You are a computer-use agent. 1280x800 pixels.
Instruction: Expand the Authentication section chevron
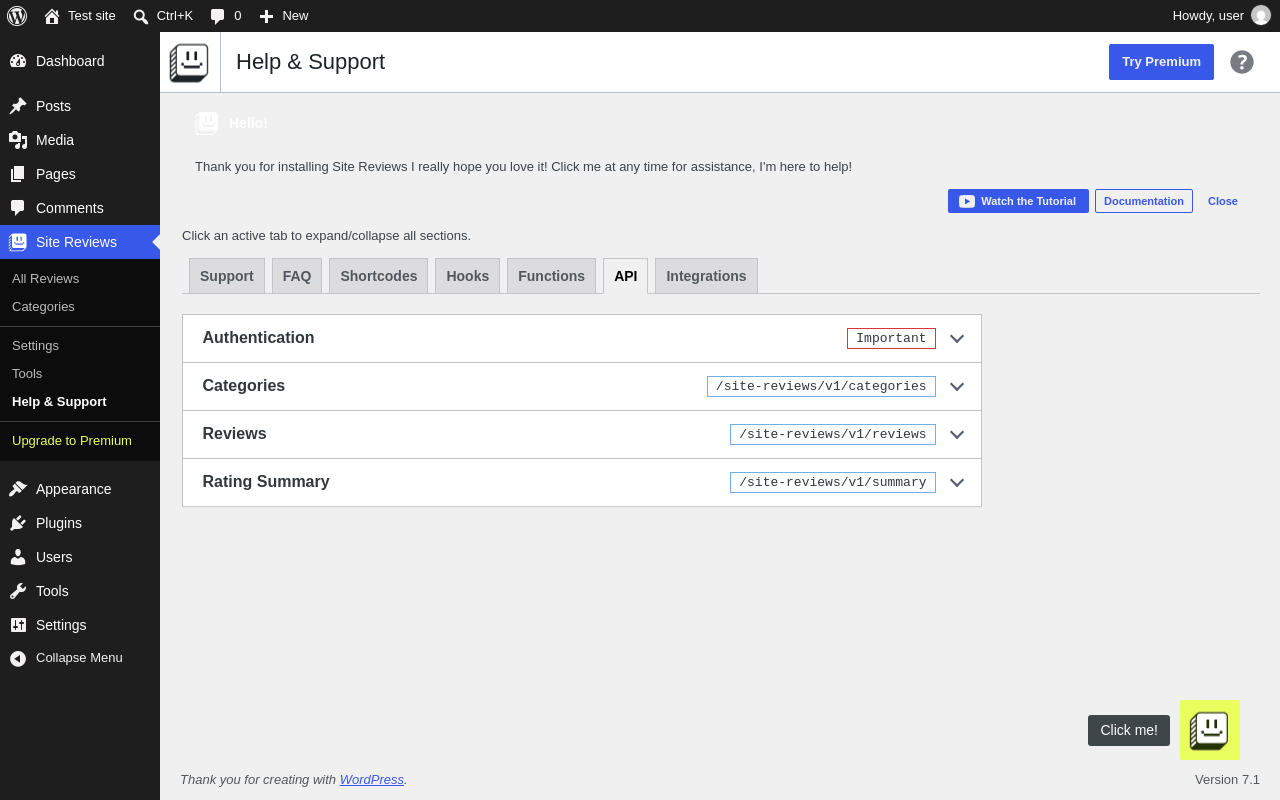tap(957, 338)
